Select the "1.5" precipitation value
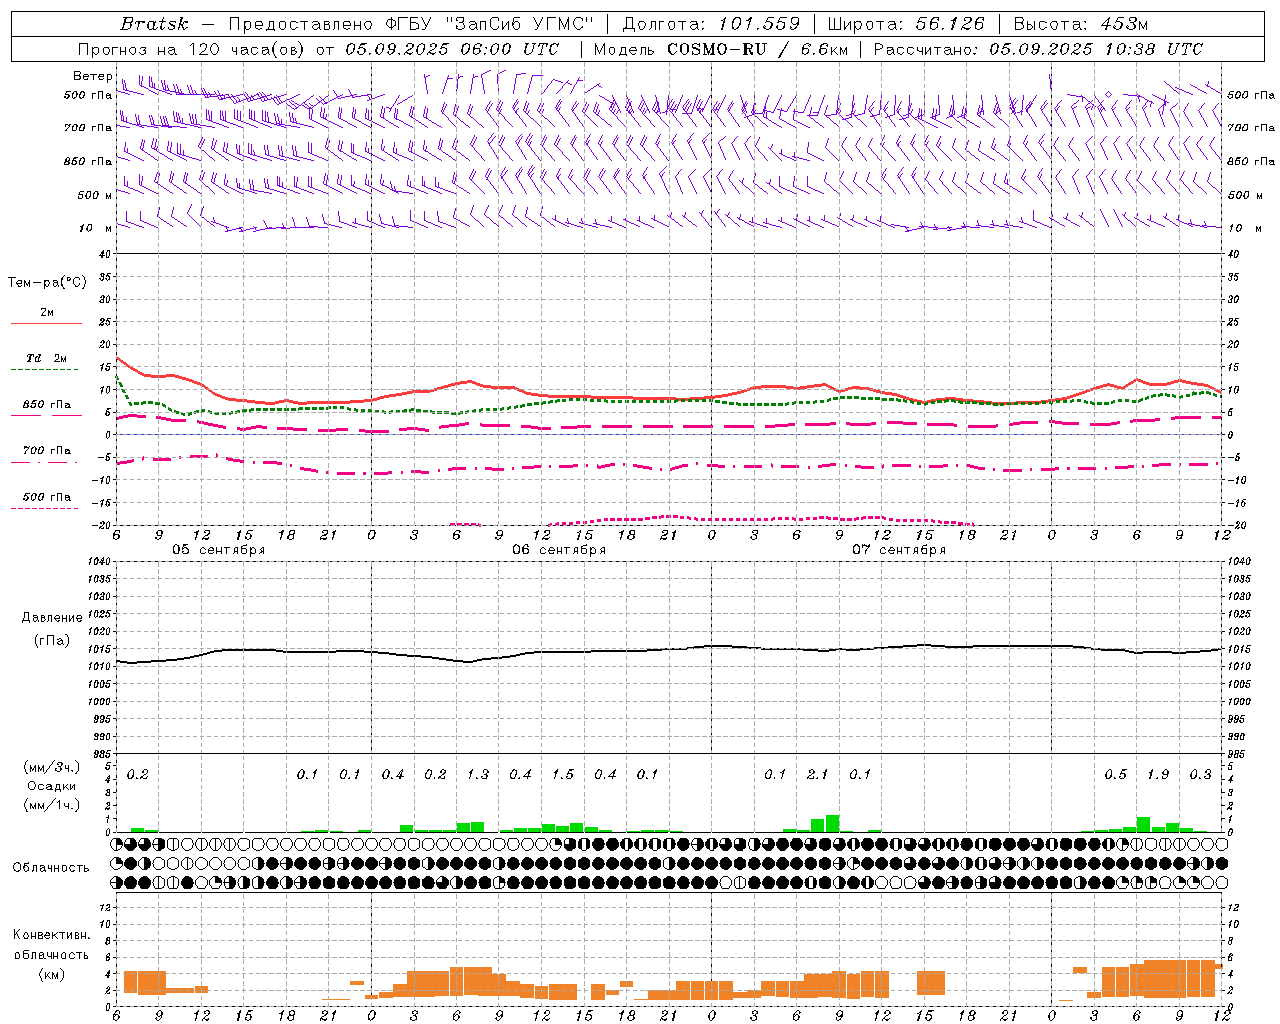Image resolution: width=1280 pixels, height=1024 pixels. click(x=563, y=775)
